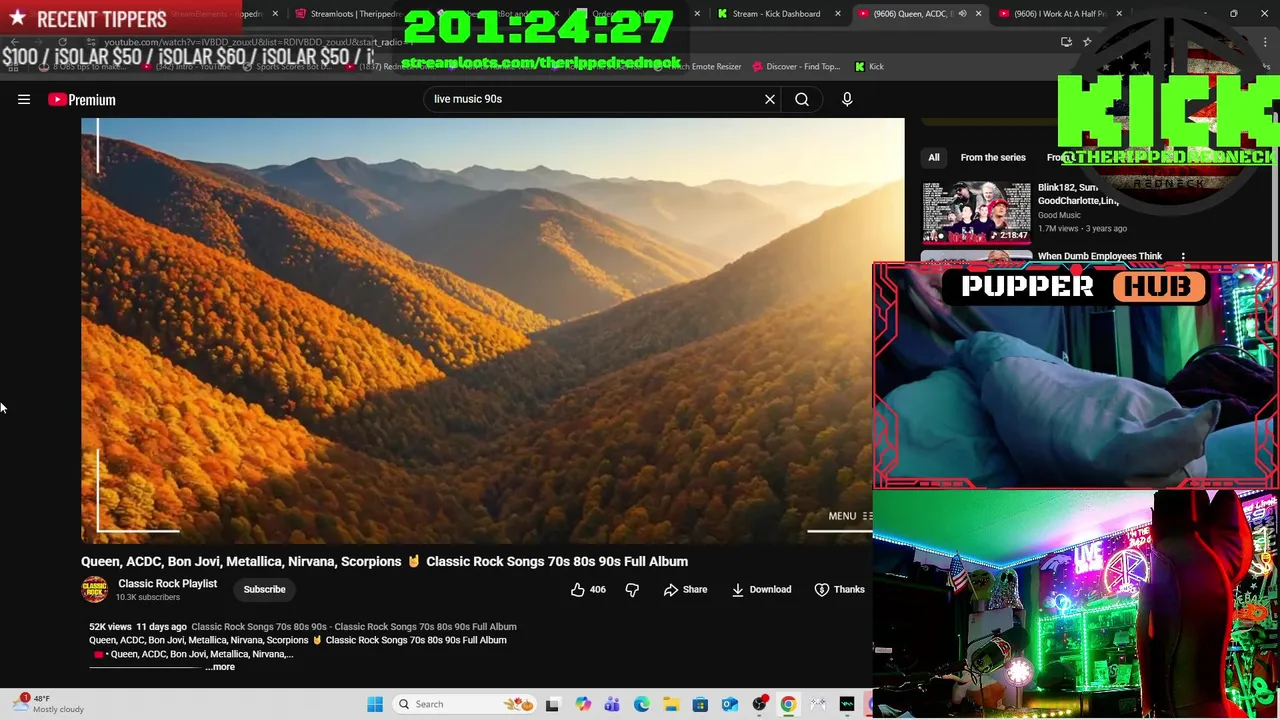Click the magnifier search button

pyautogui.click(x=802, y=99)
